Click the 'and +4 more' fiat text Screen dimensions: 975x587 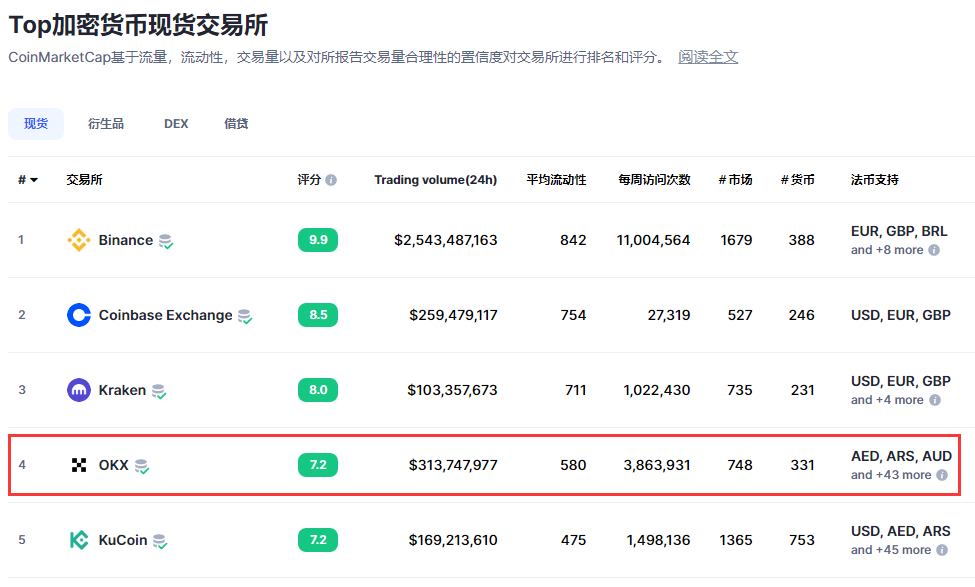[887, 400]
